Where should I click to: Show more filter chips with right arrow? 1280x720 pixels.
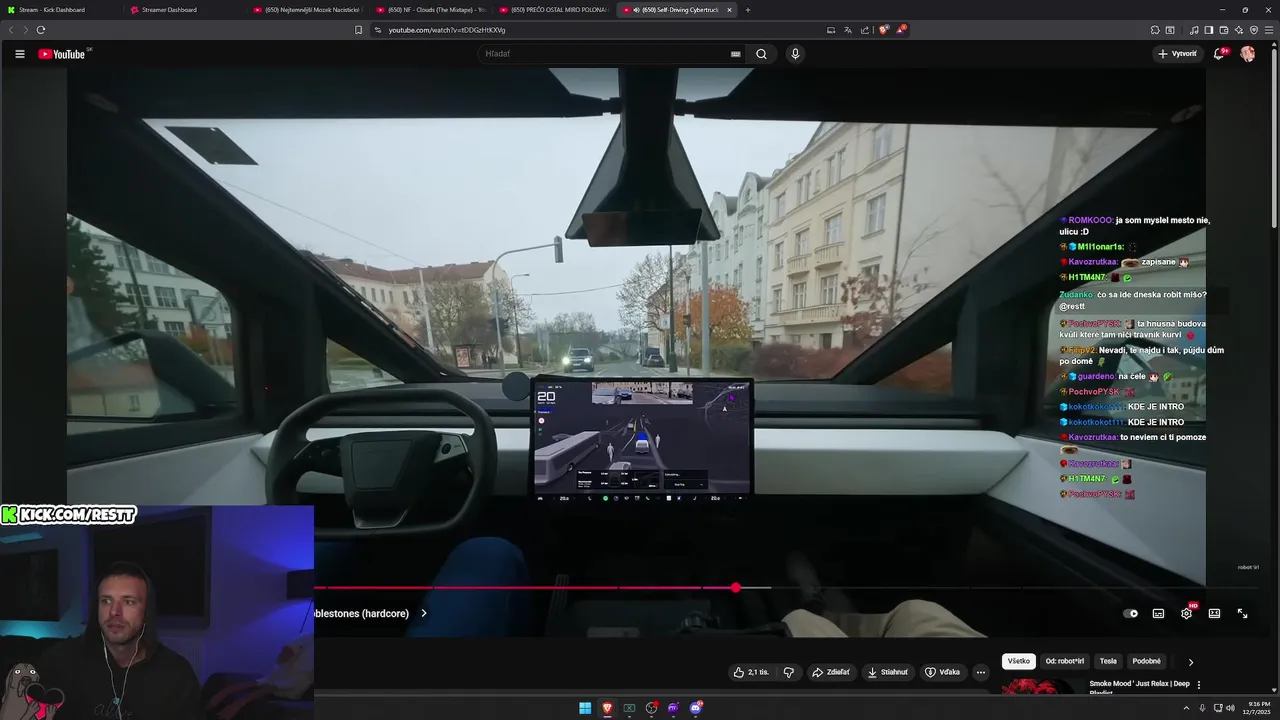pos(1190,662)
